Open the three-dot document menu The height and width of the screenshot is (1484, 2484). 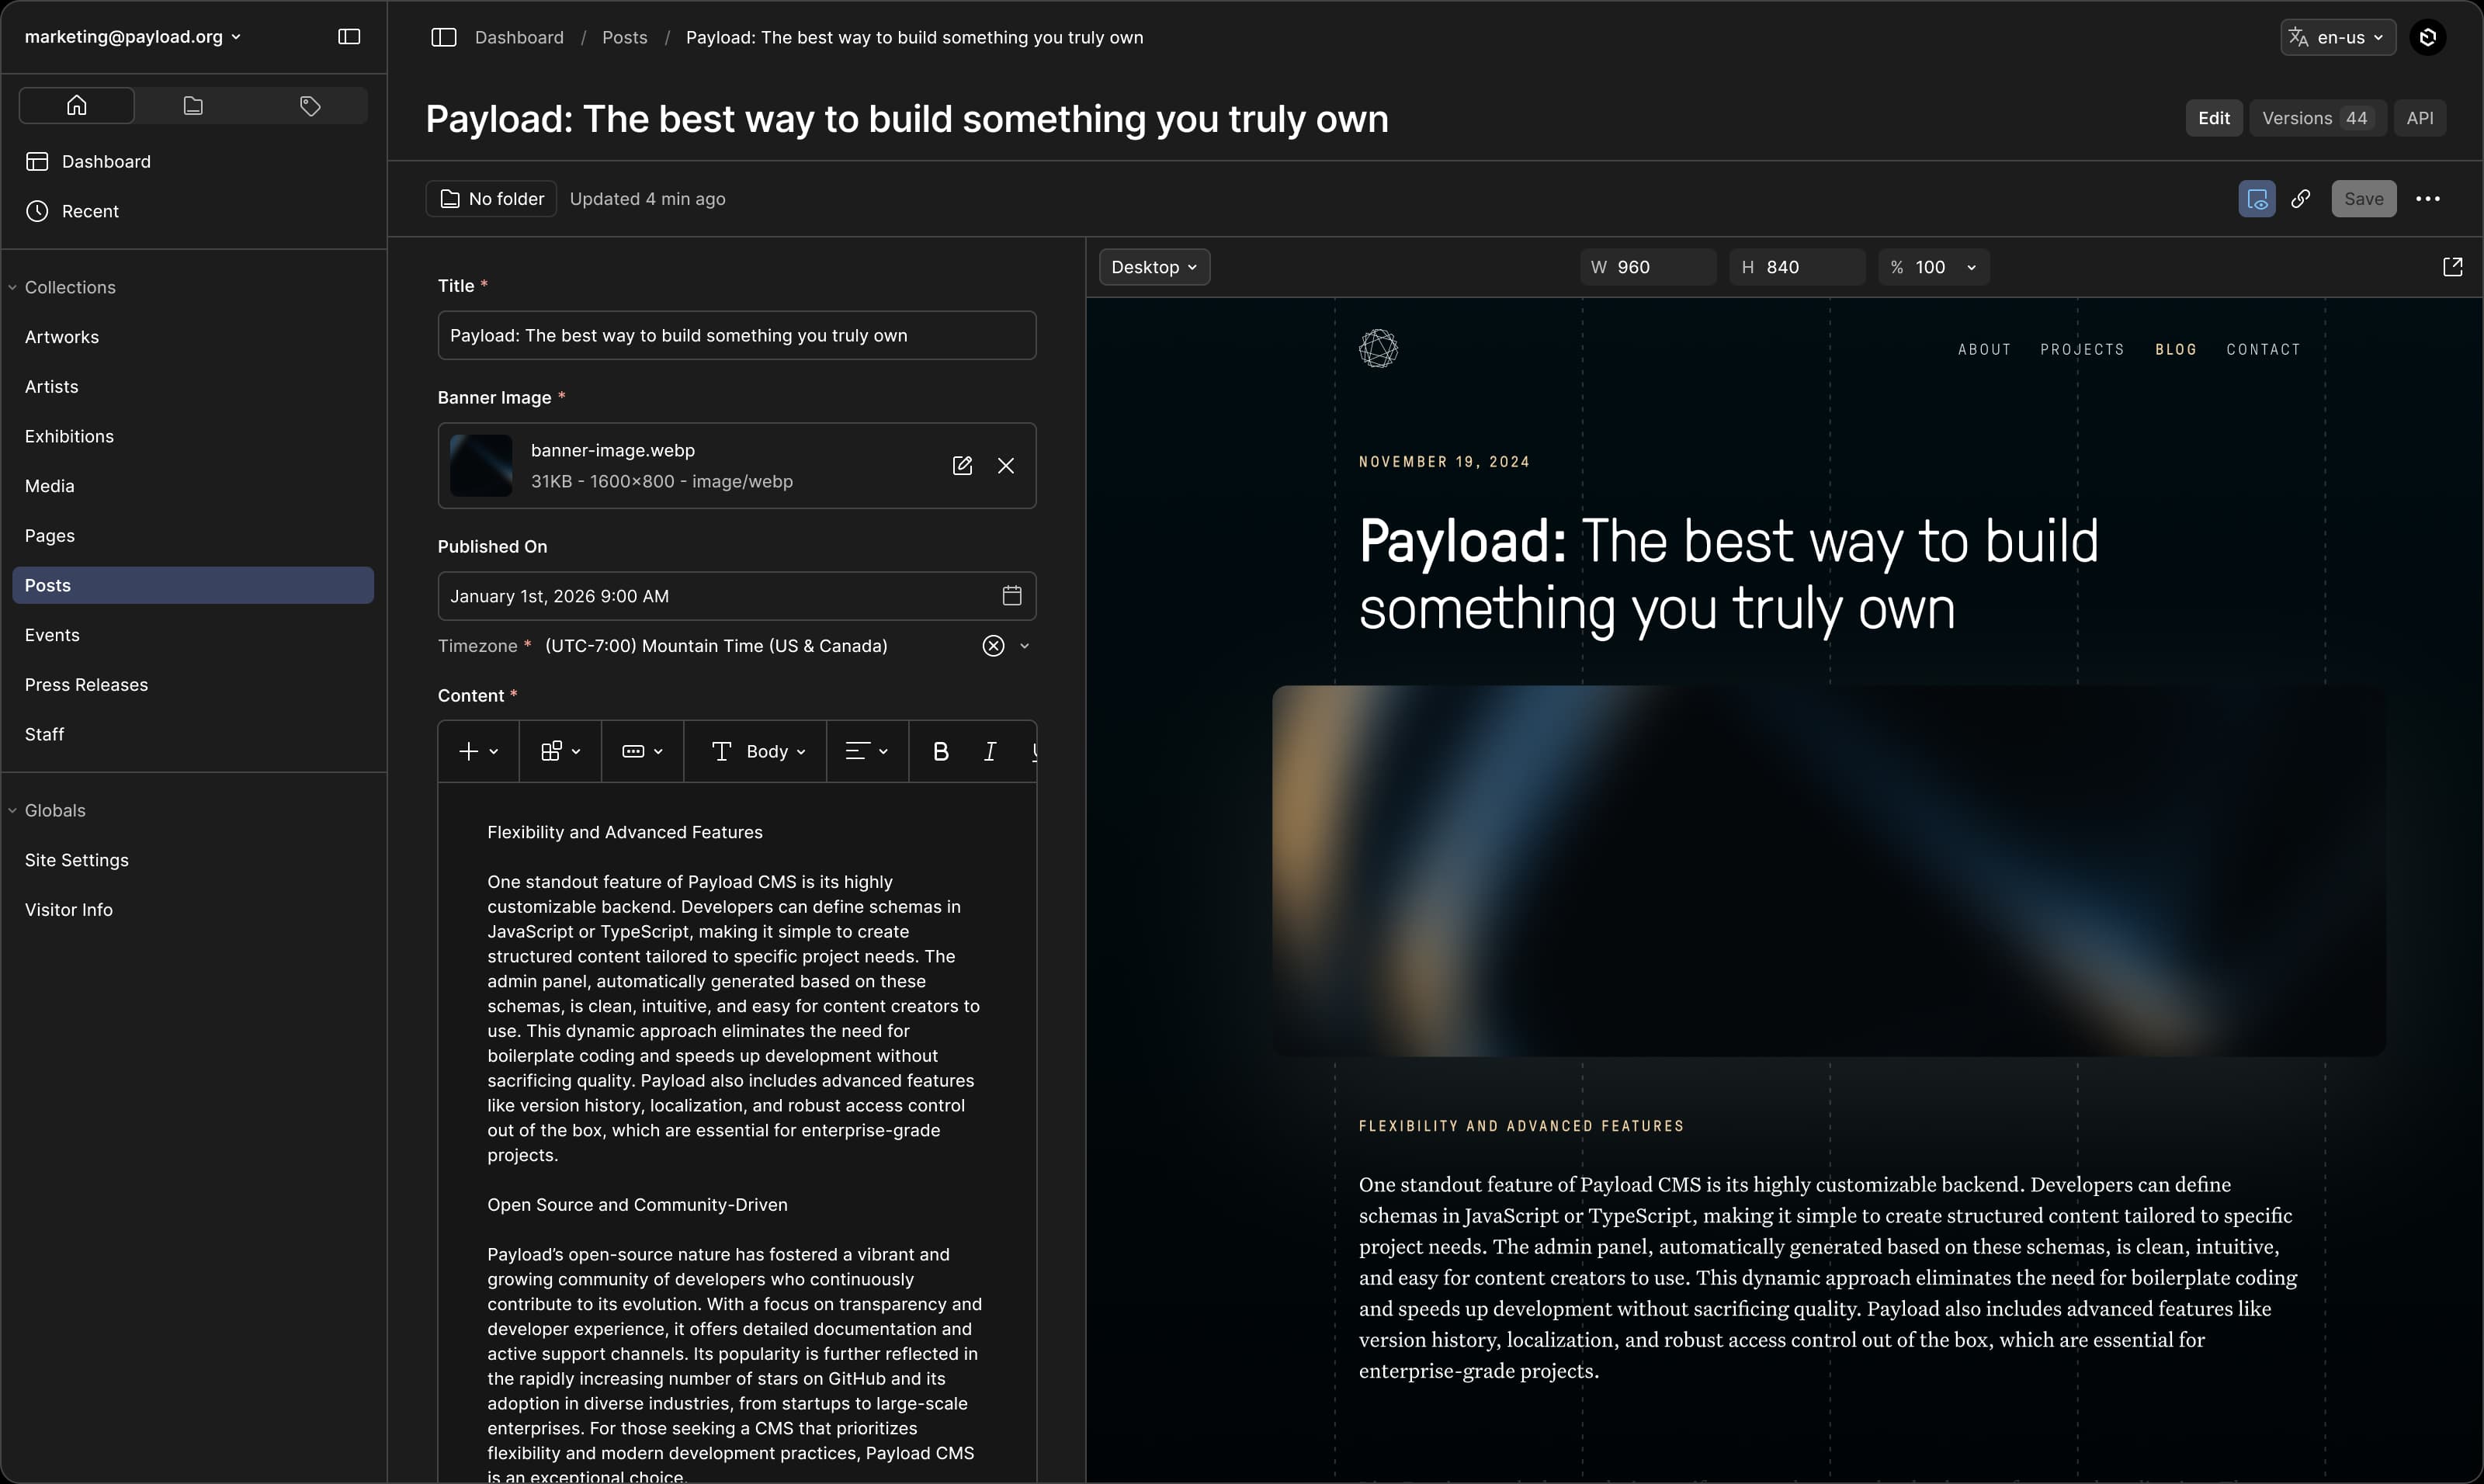click(2428, 198)
